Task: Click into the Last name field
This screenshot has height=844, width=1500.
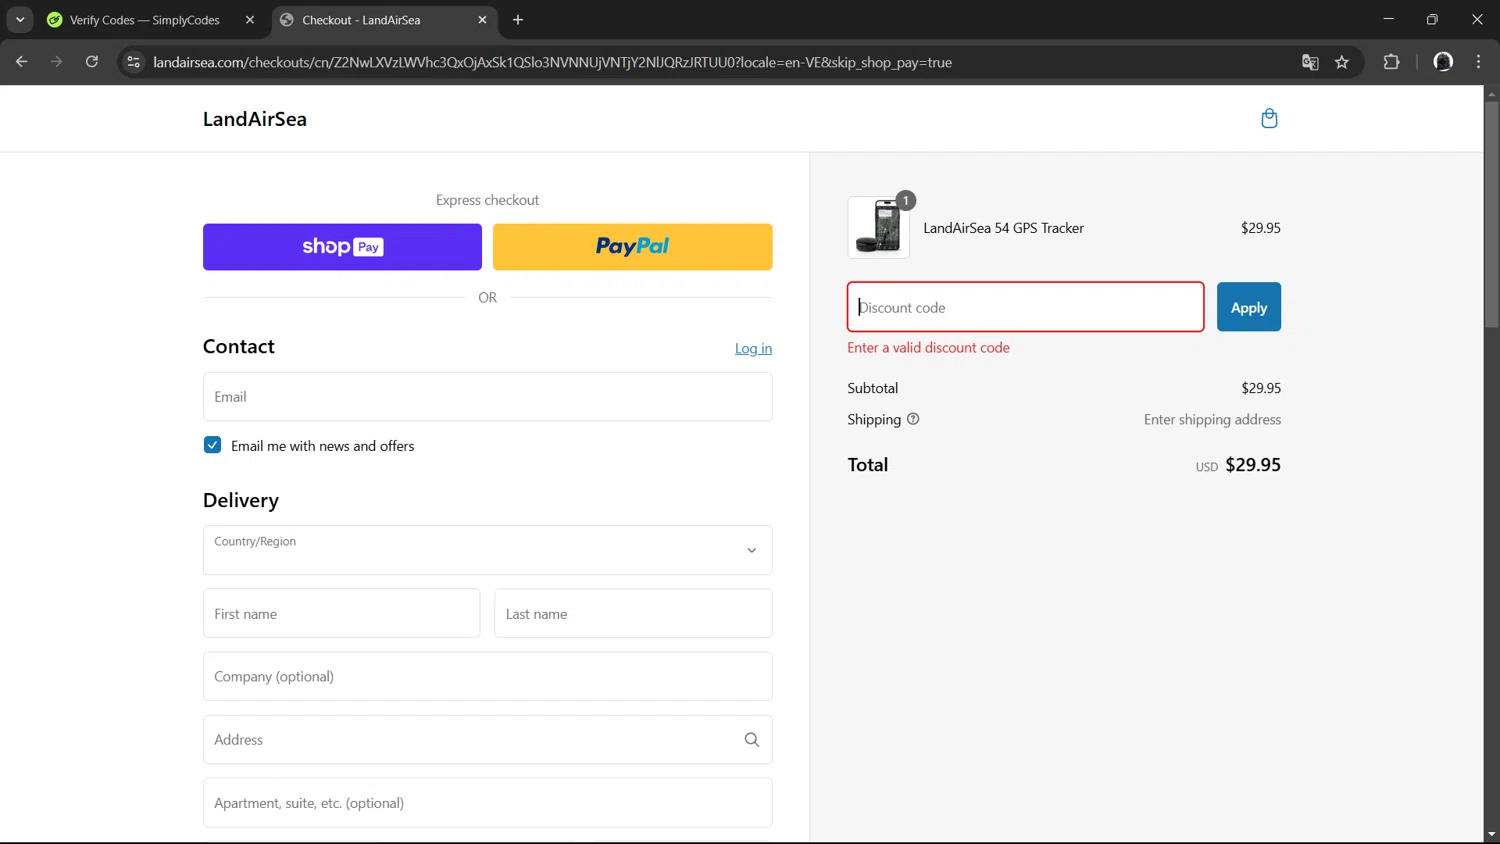Action: pos(633,613)
